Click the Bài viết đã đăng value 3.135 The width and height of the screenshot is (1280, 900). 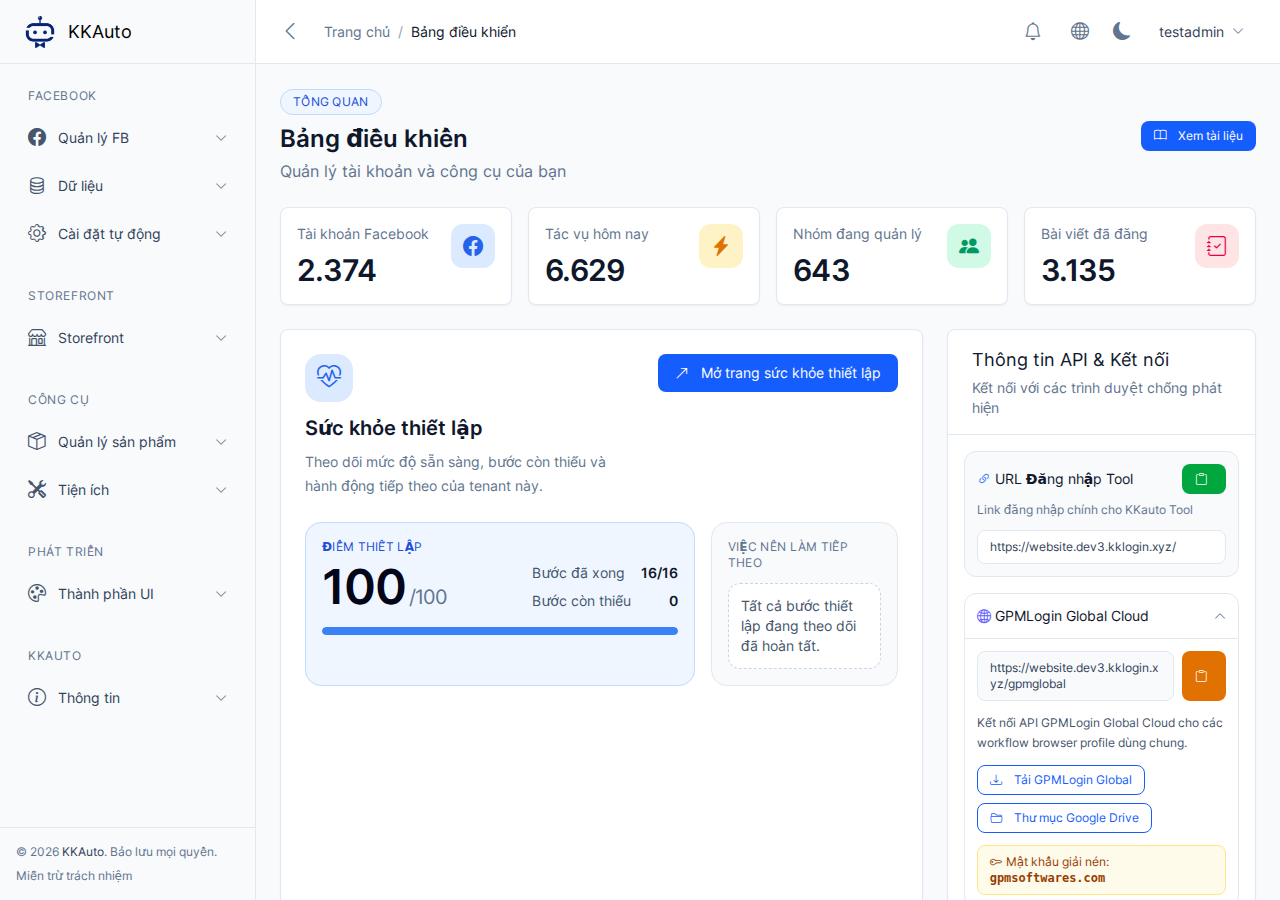click(1078, 270)
